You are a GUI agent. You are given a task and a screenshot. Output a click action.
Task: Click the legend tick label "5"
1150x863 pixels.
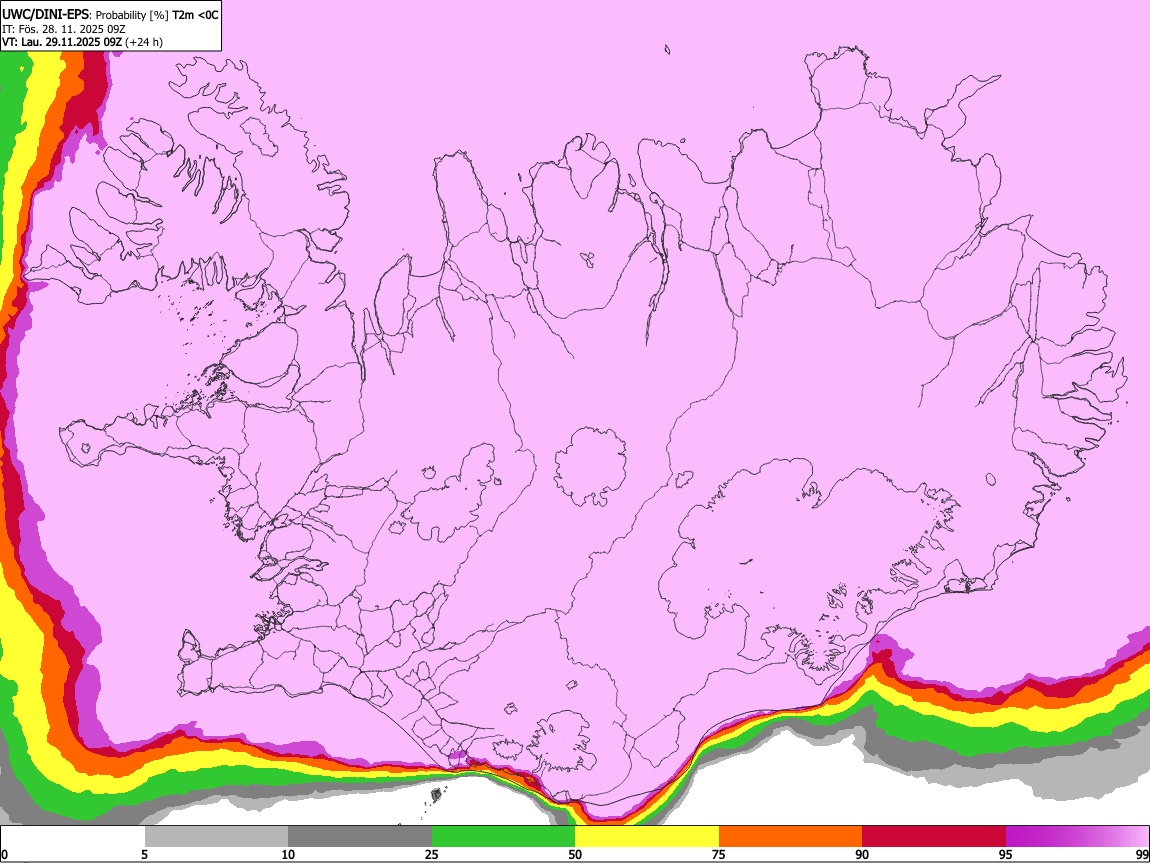tap(144, 854)
